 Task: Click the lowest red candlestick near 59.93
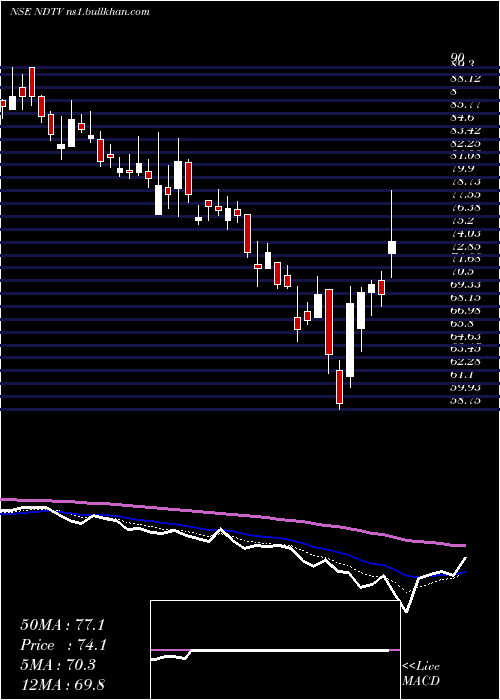[x=339, y=387]
